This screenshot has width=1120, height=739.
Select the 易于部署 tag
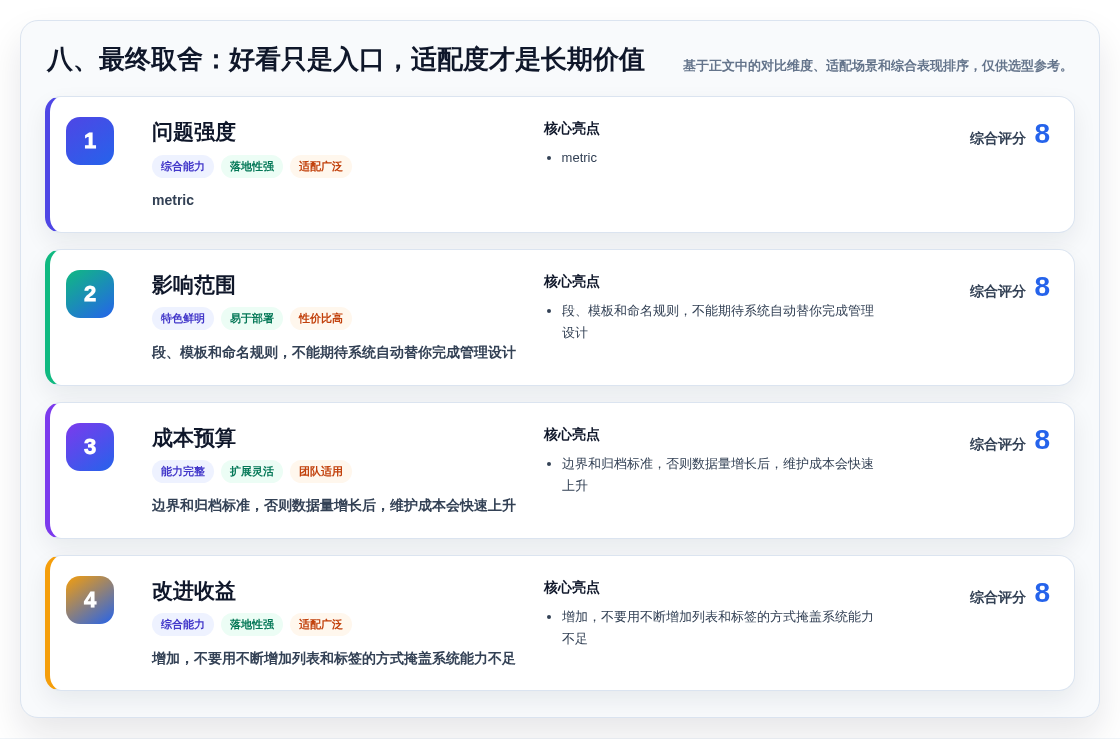coord(252,318)
